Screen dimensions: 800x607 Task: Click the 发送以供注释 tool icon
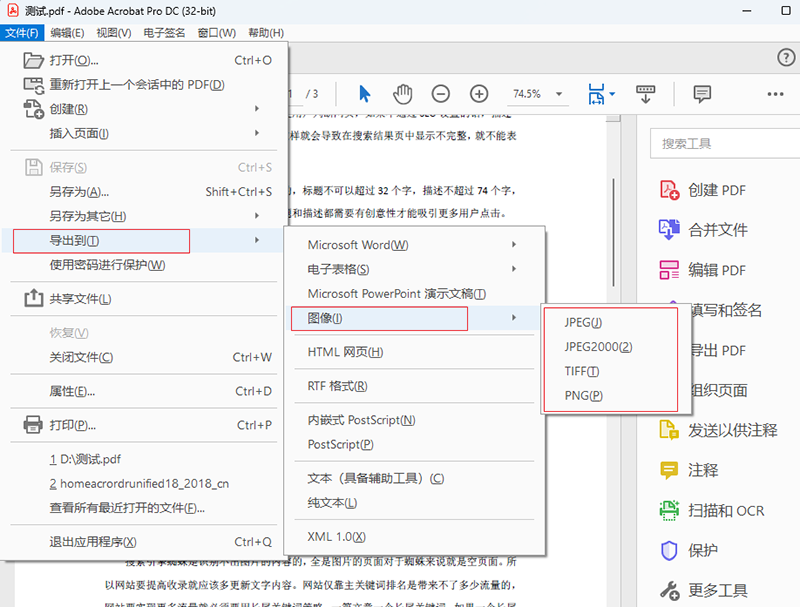point(669,430)
